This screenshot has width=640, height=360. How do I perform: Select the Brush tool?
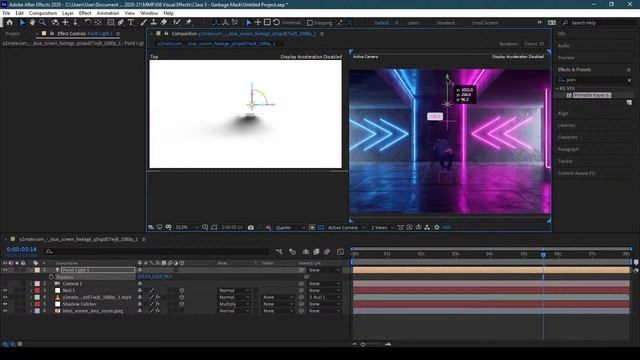click(x=144, y=22)
